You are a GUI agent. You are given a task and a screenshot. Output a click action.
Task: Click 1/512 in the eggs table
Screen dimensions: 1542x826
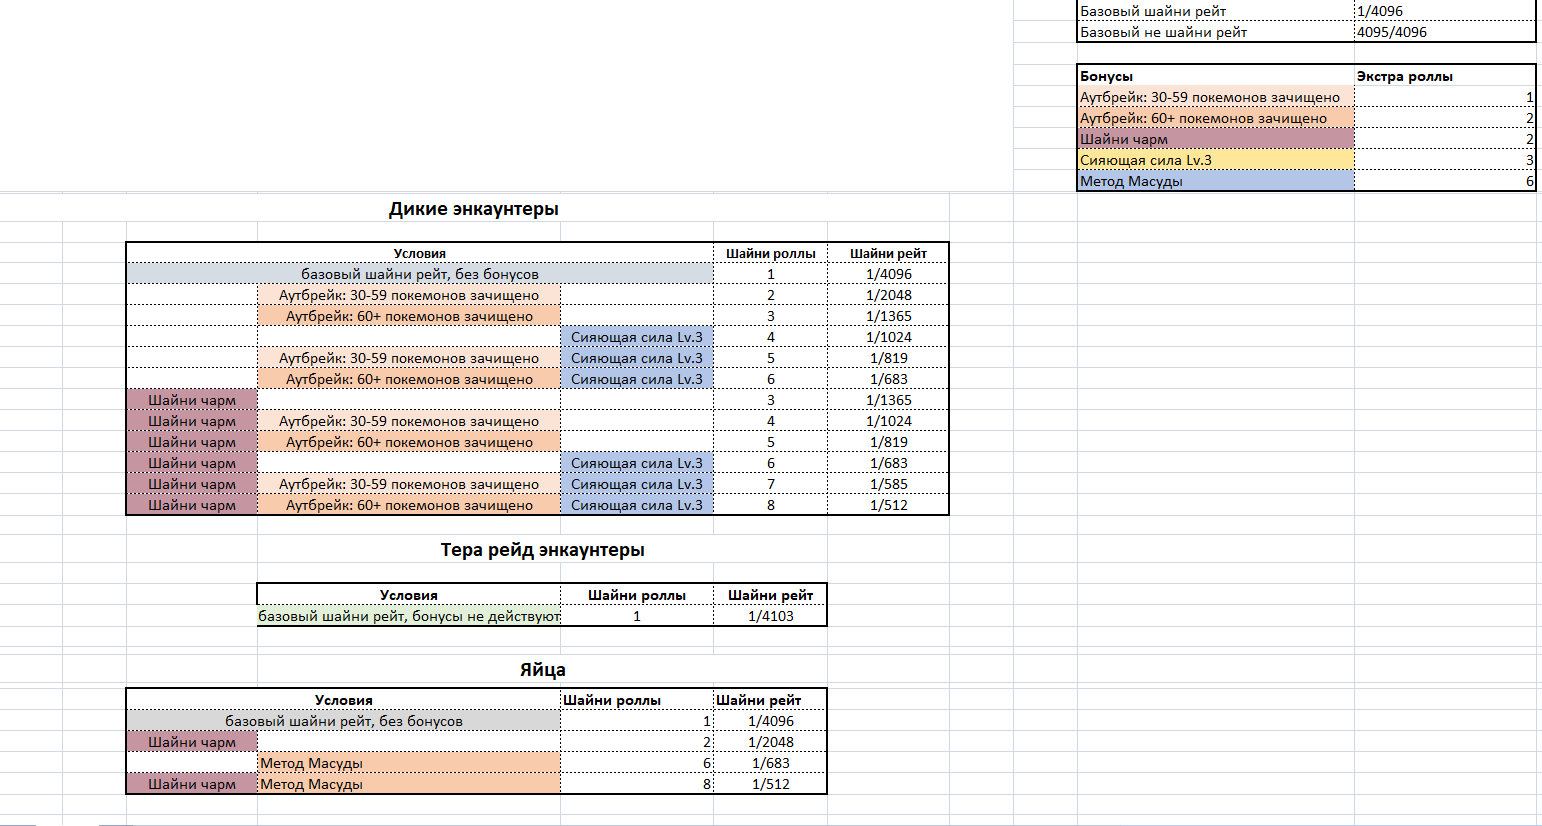[x=770, y=784]
